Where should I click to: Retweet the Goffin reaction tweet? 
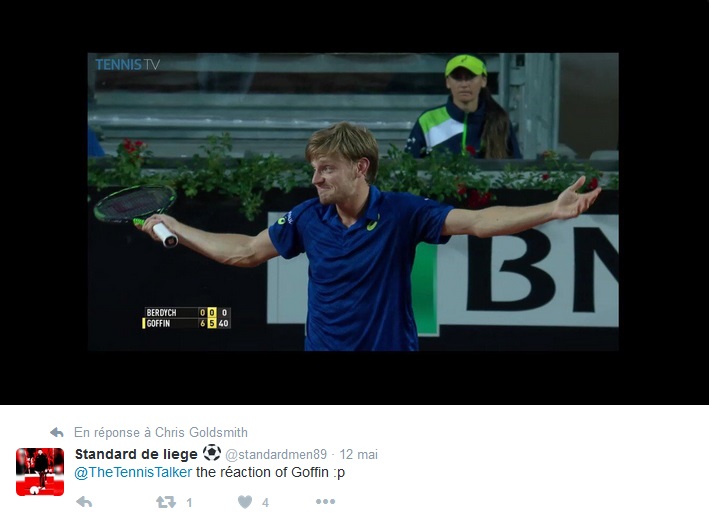click(x=165, y=502)
